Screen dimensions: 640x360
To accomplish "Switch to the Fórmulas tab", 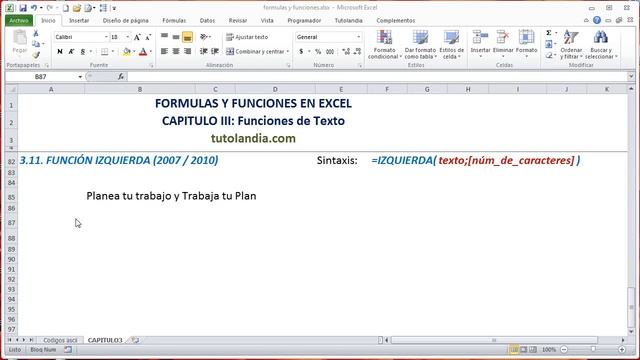I will (174, 20).
